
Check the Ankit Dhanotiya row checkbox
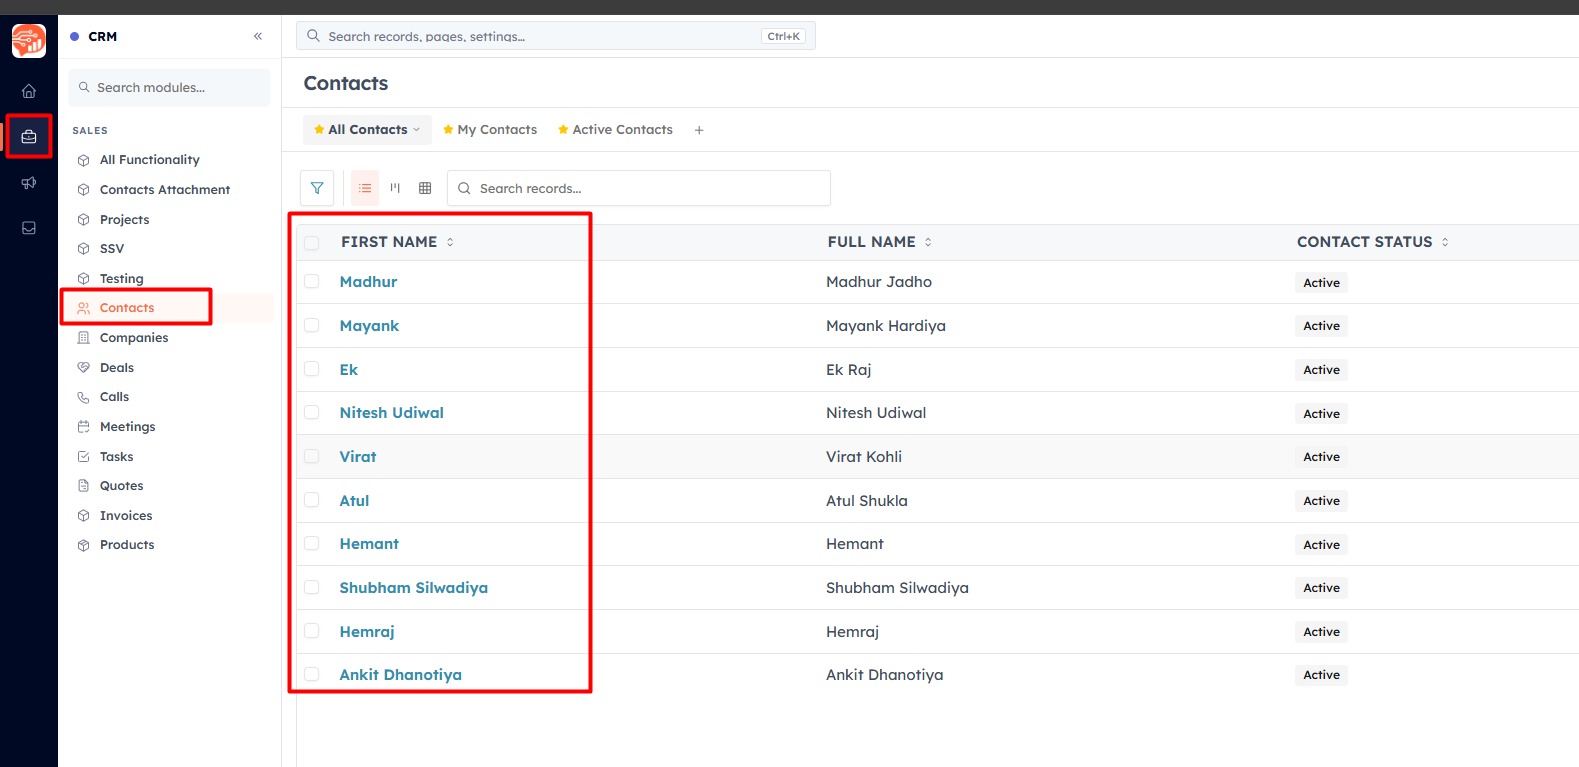(x=312, y=675)
